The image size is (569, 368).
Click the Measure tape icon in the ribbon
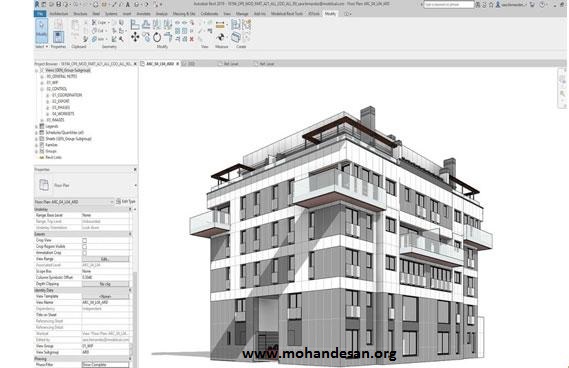coord(220,25)
